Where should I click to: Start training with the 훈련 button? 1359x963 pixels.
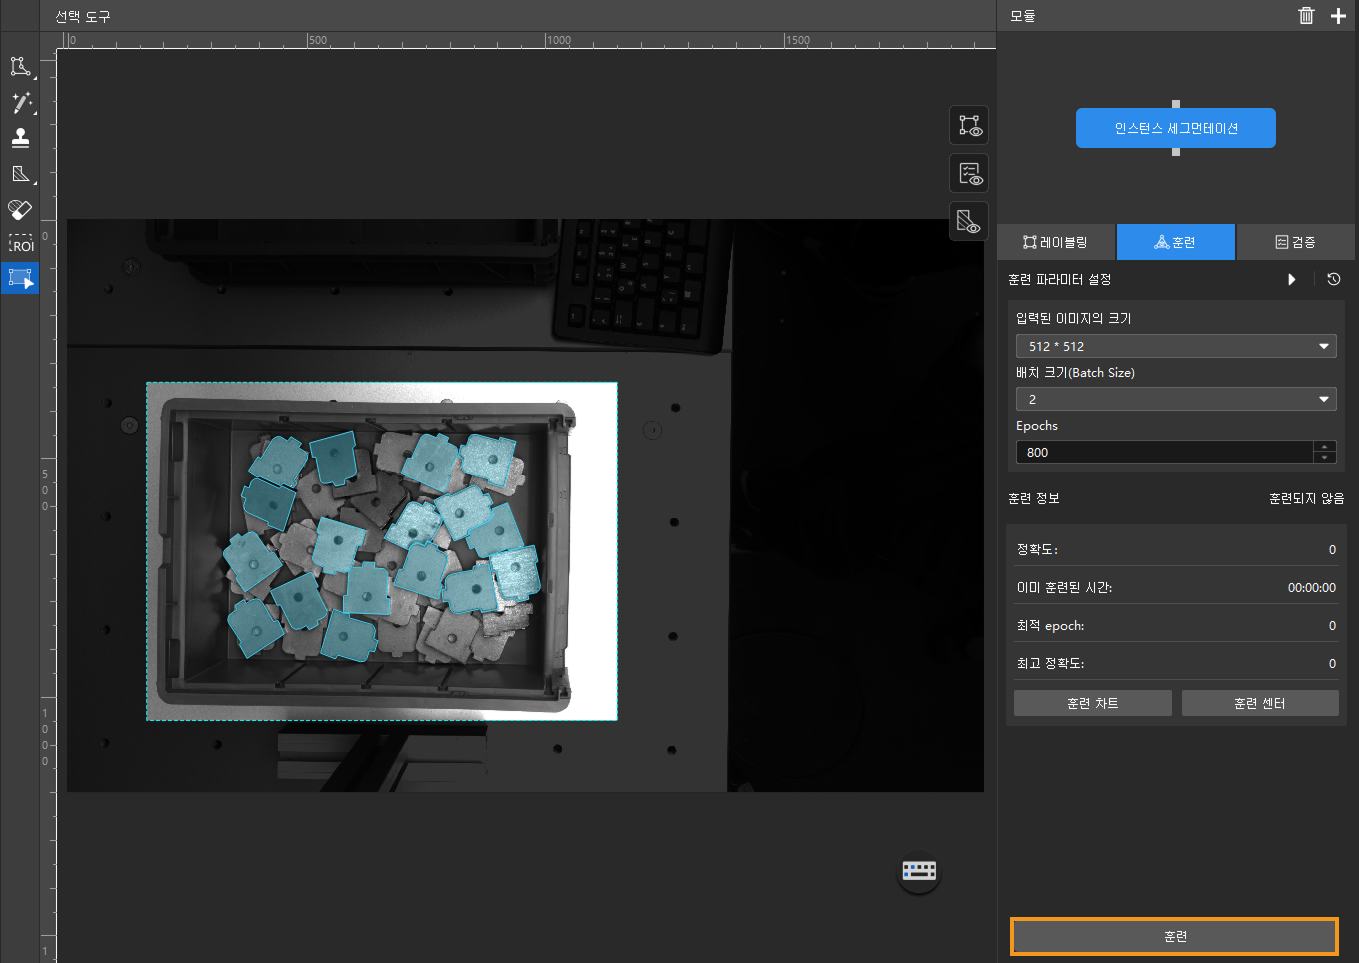(1174, 937)
